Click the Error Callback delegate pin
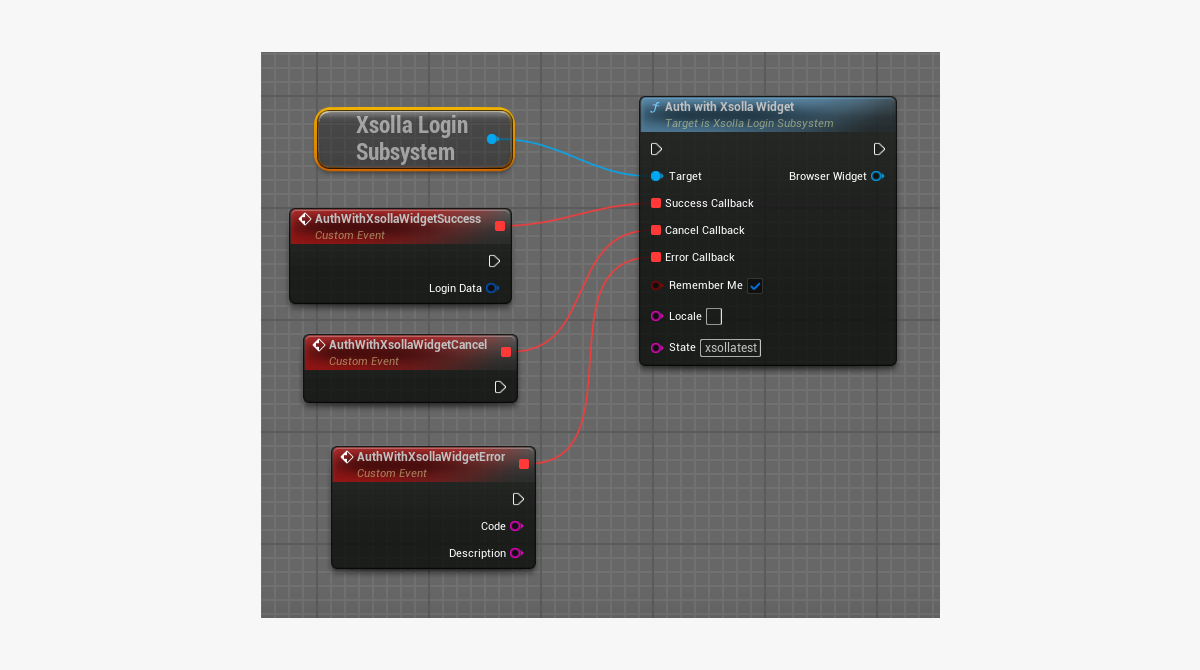Viewport: 1200px width, 670px height. (656, 257)
